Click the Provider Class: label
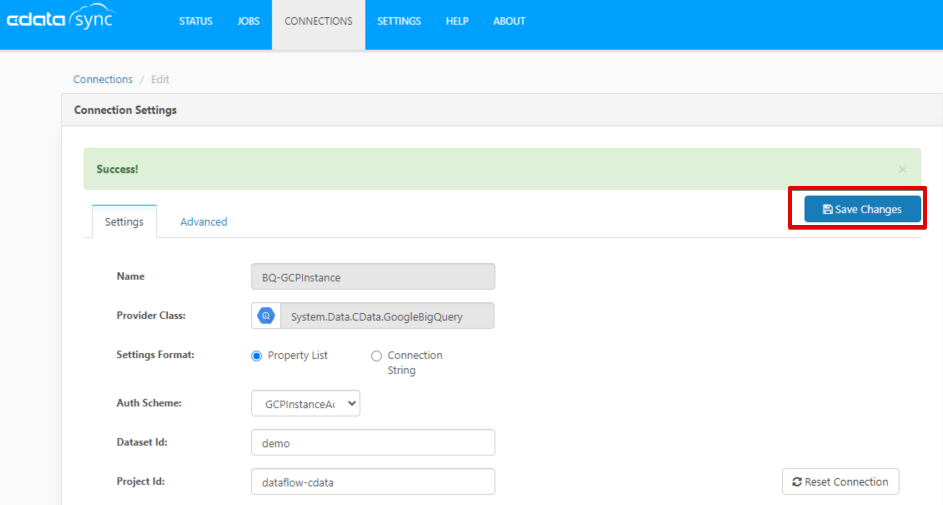The width and height of the screenshot is (943, 505). click(x=151, y=315)
